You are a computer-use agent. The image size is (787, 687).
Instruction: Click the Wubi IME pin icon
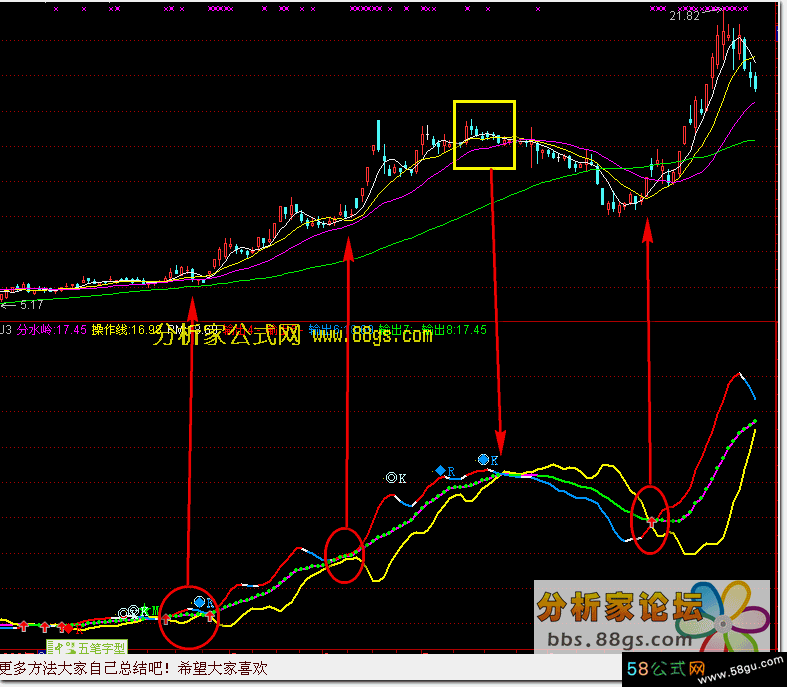[59, 648]
